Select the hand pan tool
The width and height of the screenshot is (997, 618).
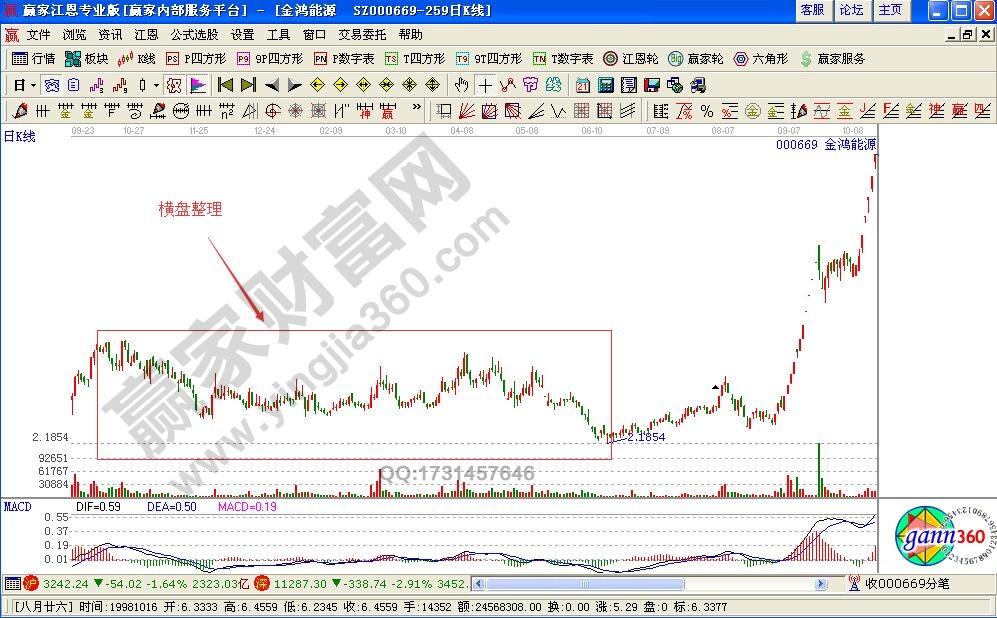point(462,85)
